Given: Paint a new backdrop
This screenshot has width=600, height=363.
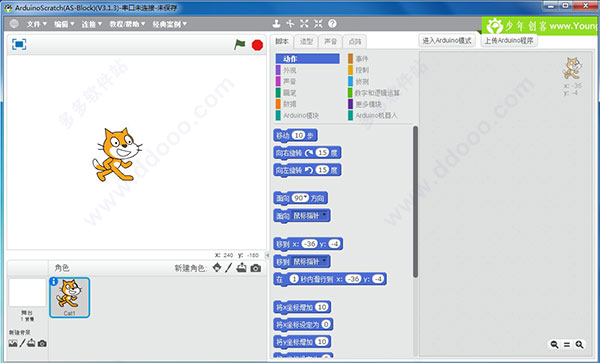Looking at the screenshot, I should pyautogui.click(x=22, y=343).
